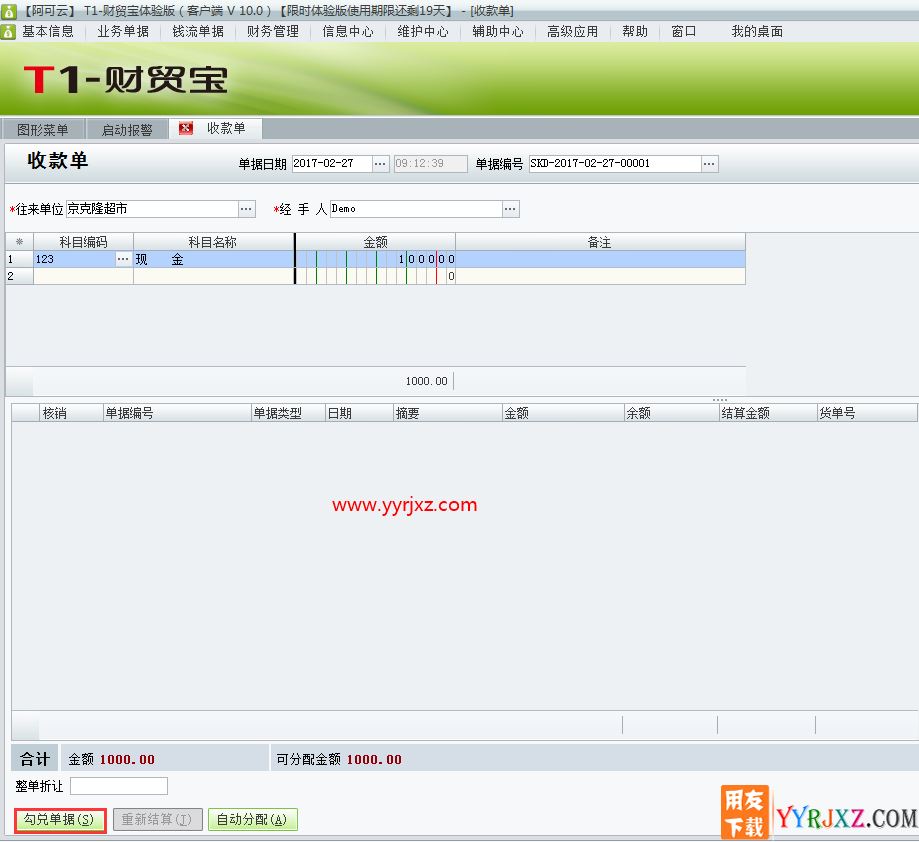This screenshot has height=842, width=919.
Task: Click the 结算金额 column header
Action: tap(768, 413)
